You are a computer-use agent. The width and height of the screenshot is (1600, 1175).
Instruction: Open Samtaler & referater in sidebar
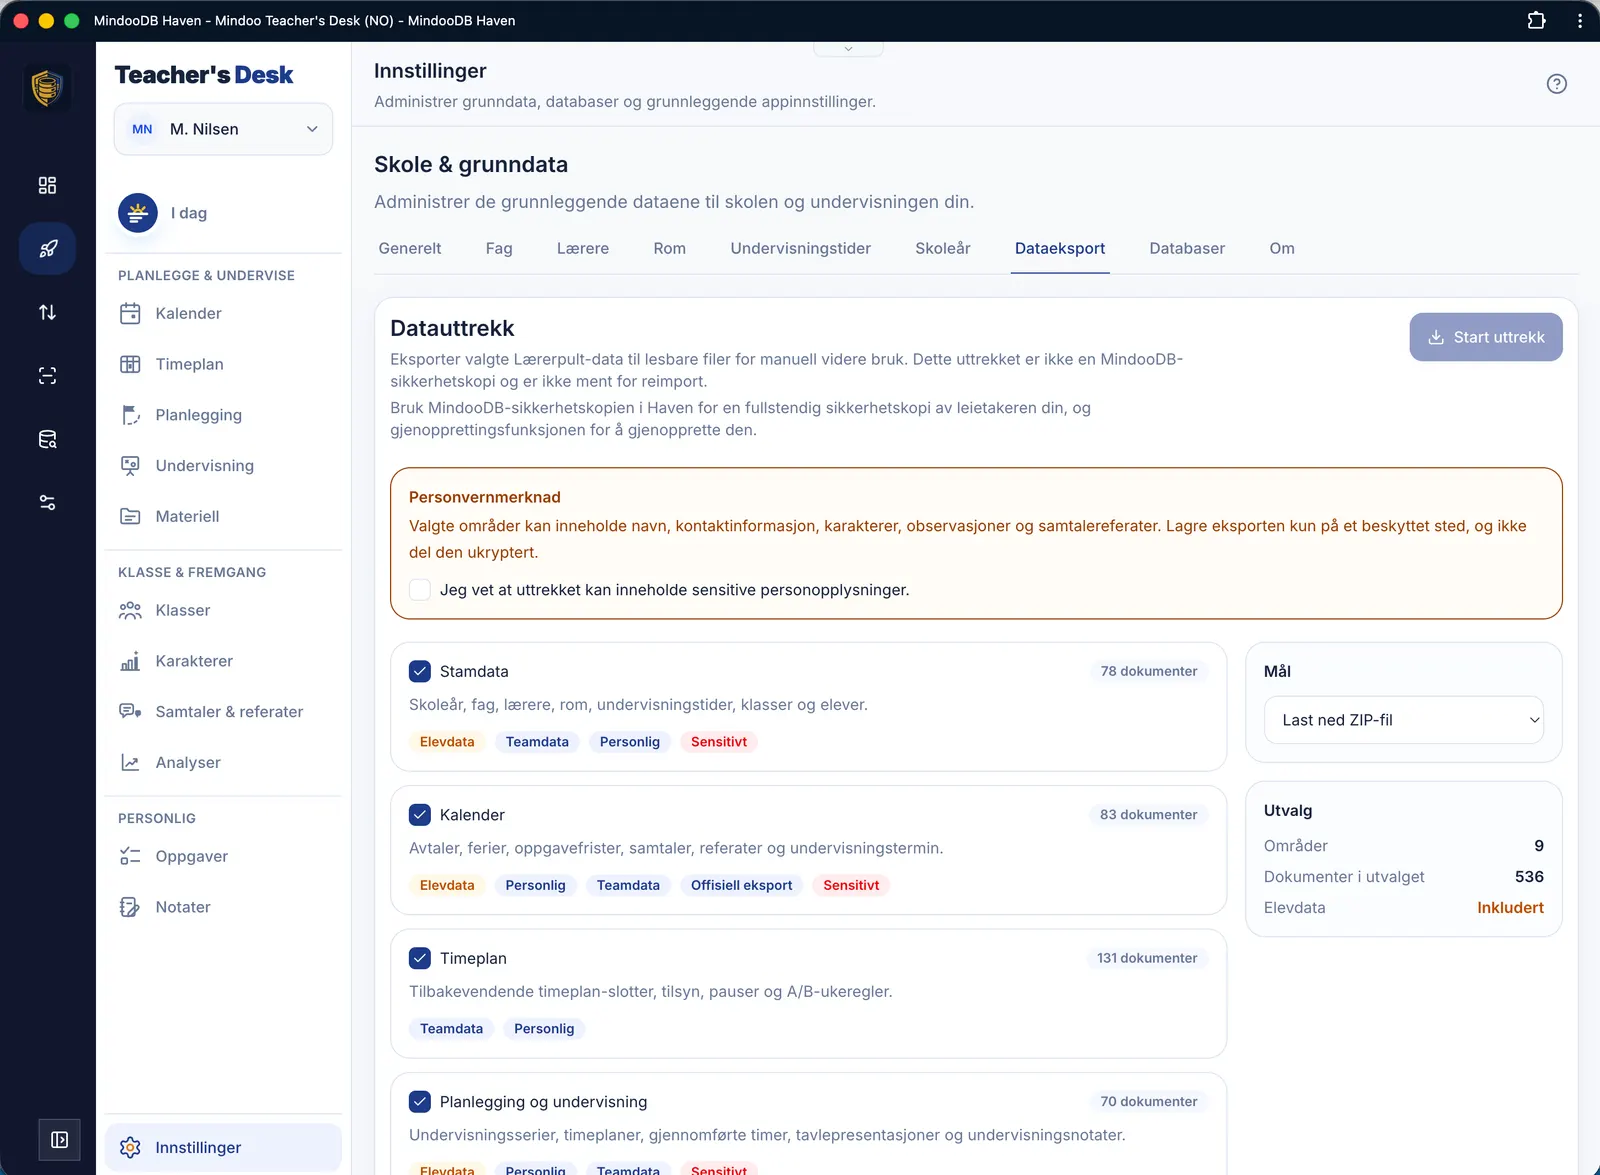coord(223,712)
